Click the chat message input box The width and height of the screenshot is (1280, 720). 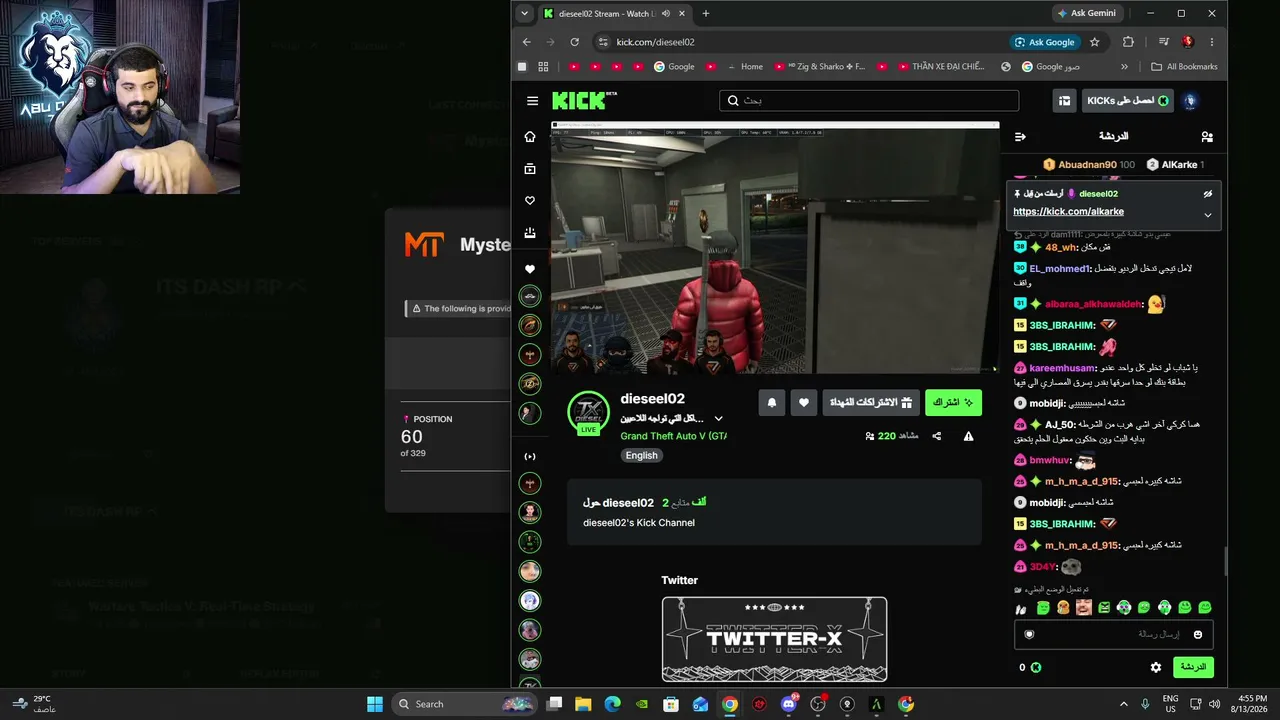1115,634
